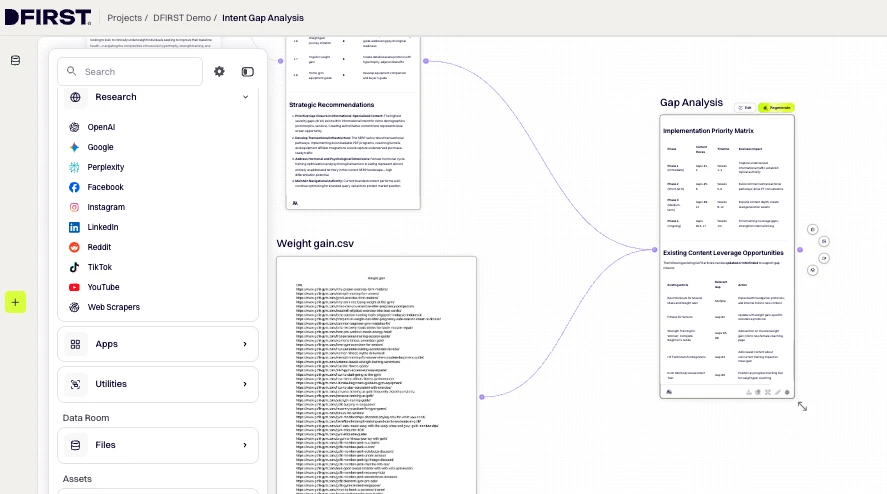Click the Assets label
887x494 pixels.
point(77,479)
